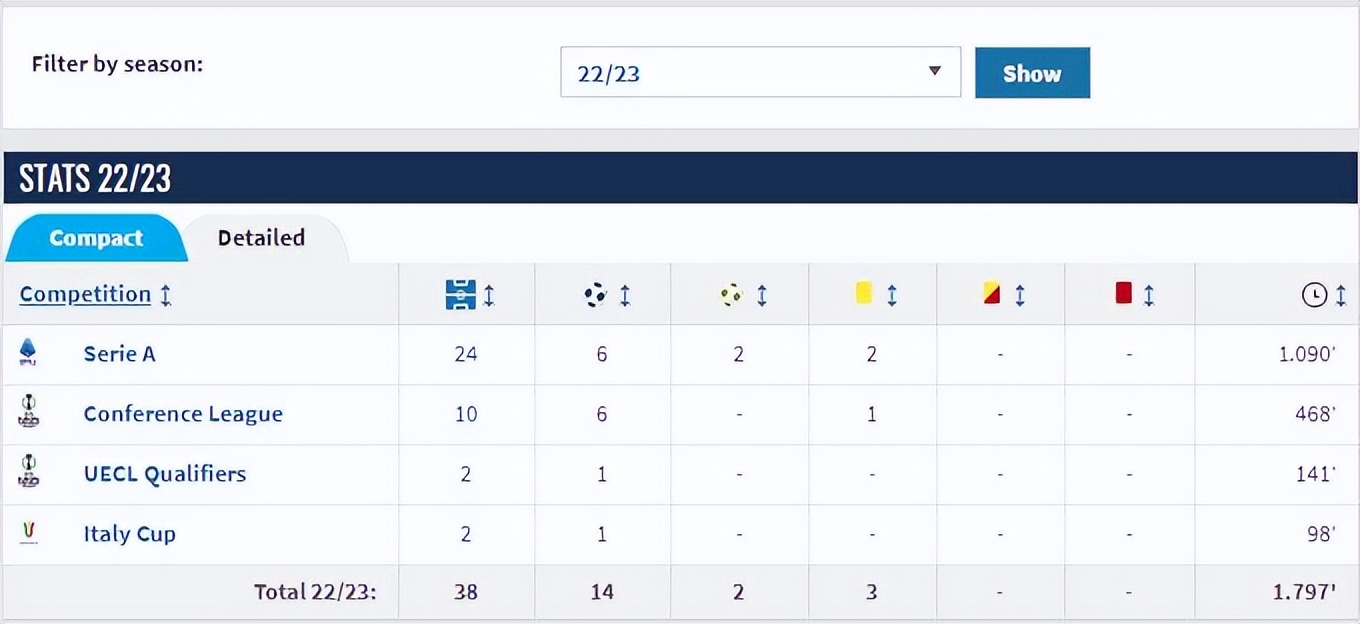Switch to the Detailed stats tab
The image size is (1360, 624).
pyautogui.click(x=261, y=238)
